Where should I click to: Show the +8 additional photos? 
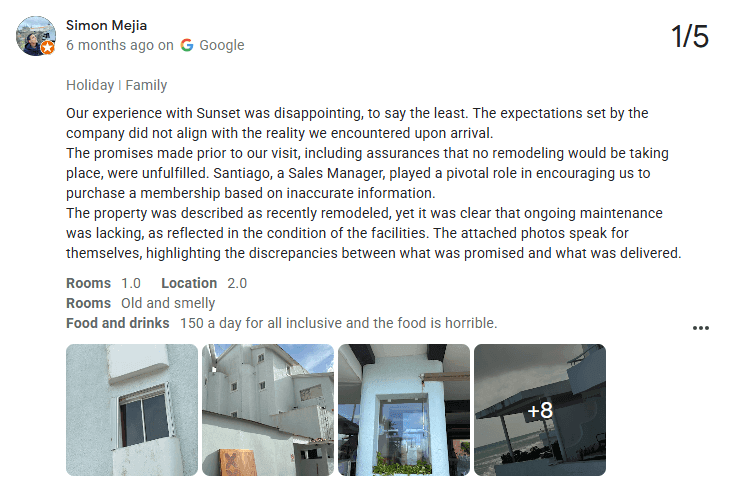[540, 410]
